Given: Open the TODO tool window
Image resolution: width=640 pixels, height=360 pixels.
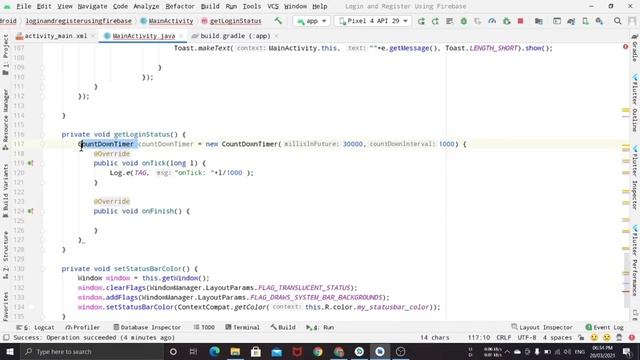Looking at the screenshot, I should (x=204, y=327).
